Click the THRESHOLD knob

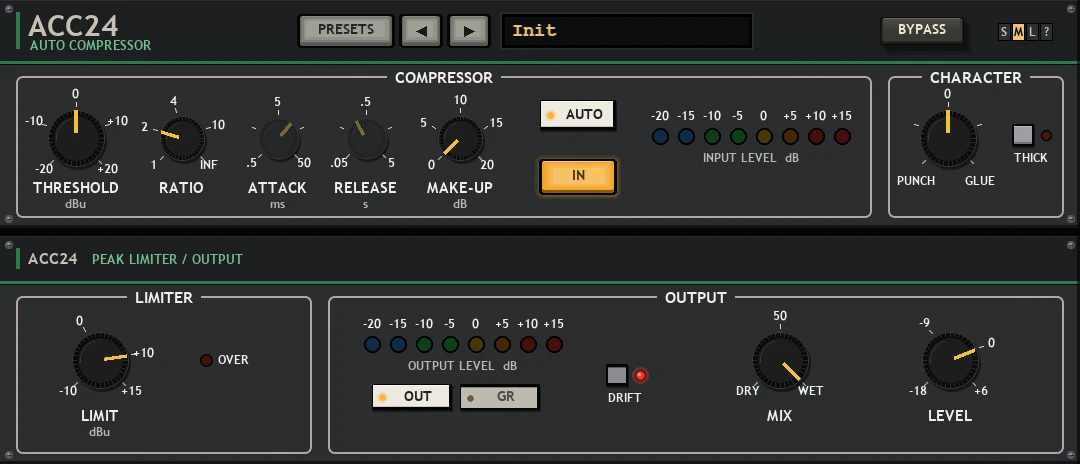pos(76,138)
